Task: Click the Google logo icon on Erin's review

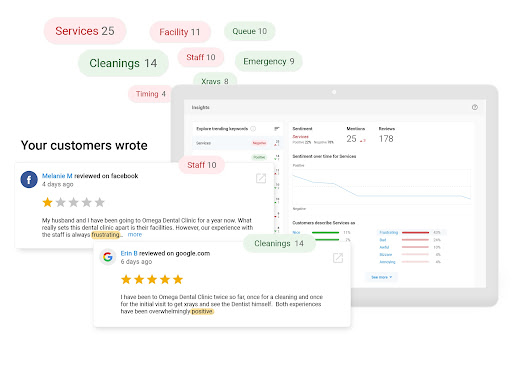Action: pos(108,257)
